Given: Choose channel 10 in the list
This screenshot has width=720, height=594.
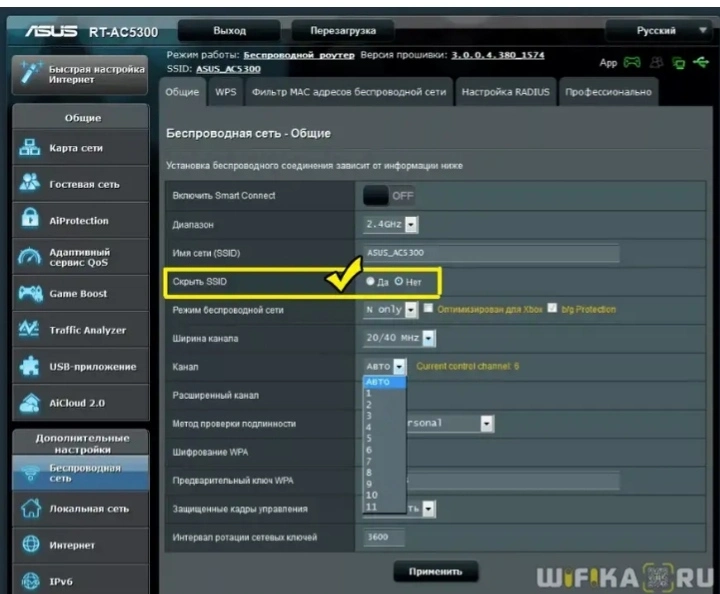Looking at the screenshot, I should point(384,495).
